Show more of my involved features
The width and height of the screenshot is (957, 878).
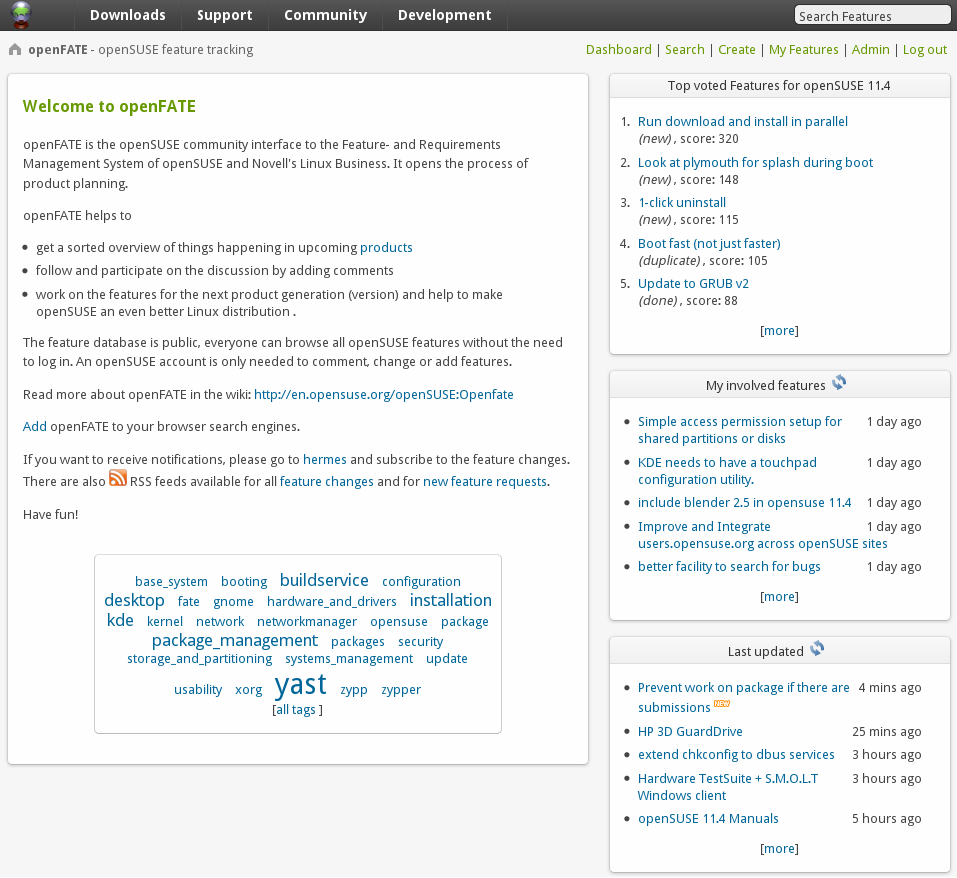[779, 597]
